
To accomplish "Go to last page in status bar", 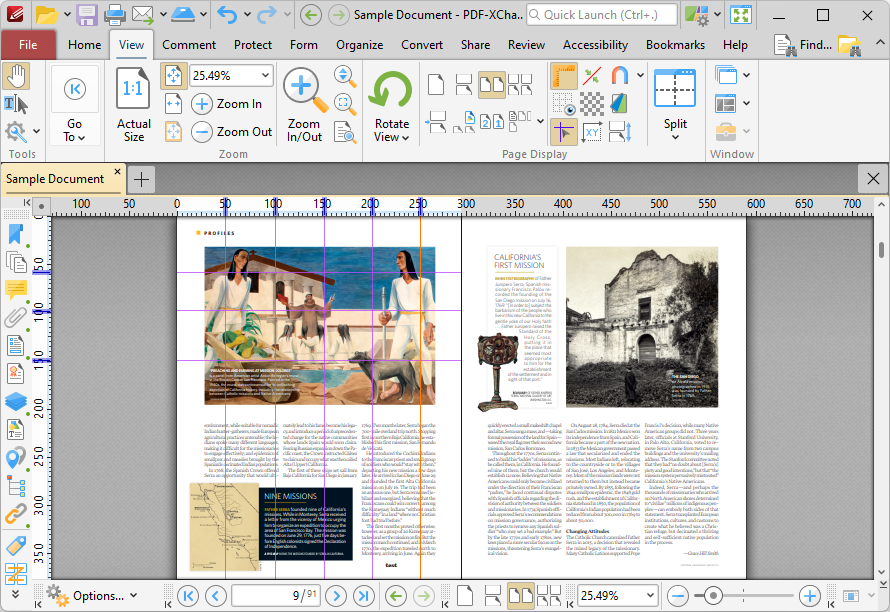I will point(363,596).
